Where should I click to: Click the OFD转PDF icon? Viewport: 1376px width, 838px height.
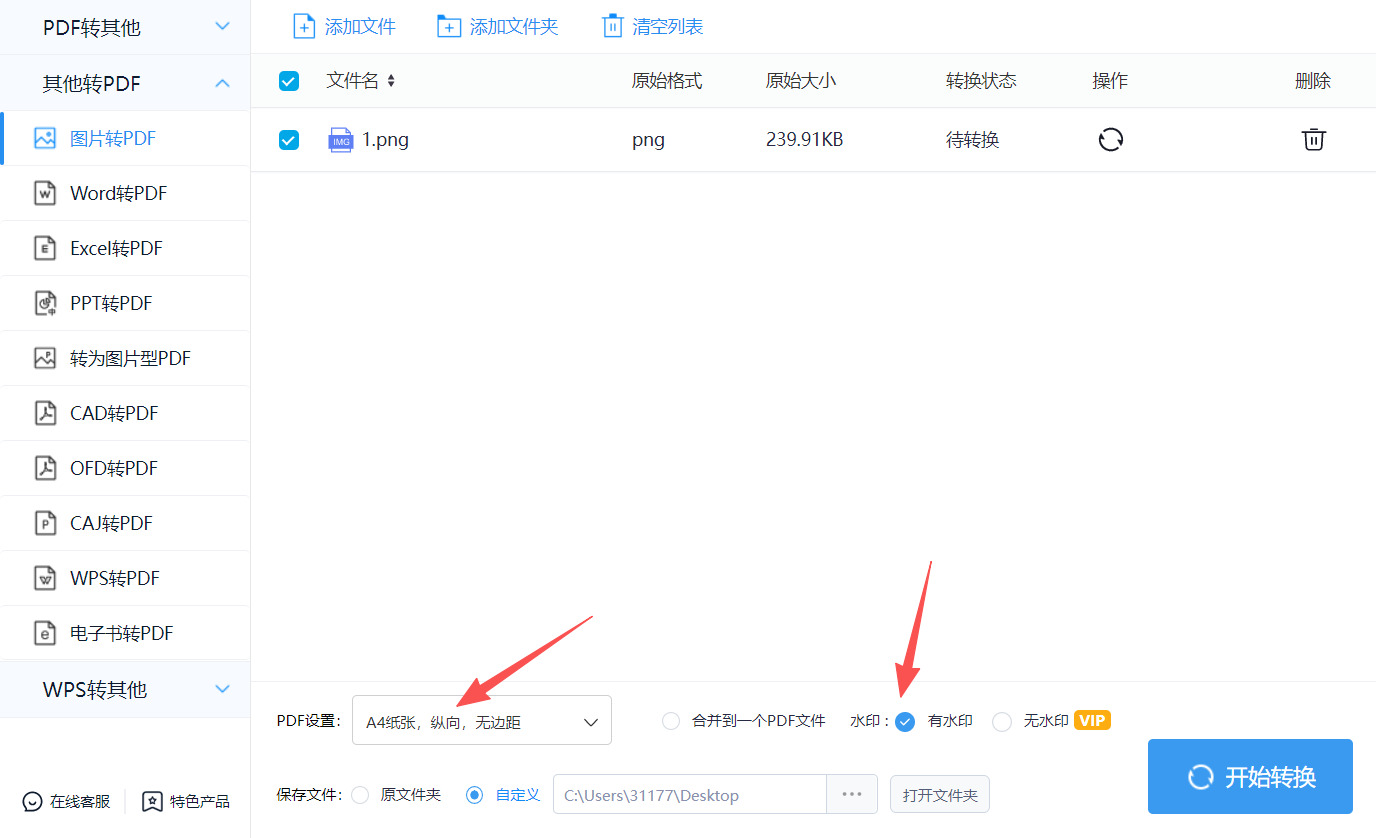[x=45, y=468]
